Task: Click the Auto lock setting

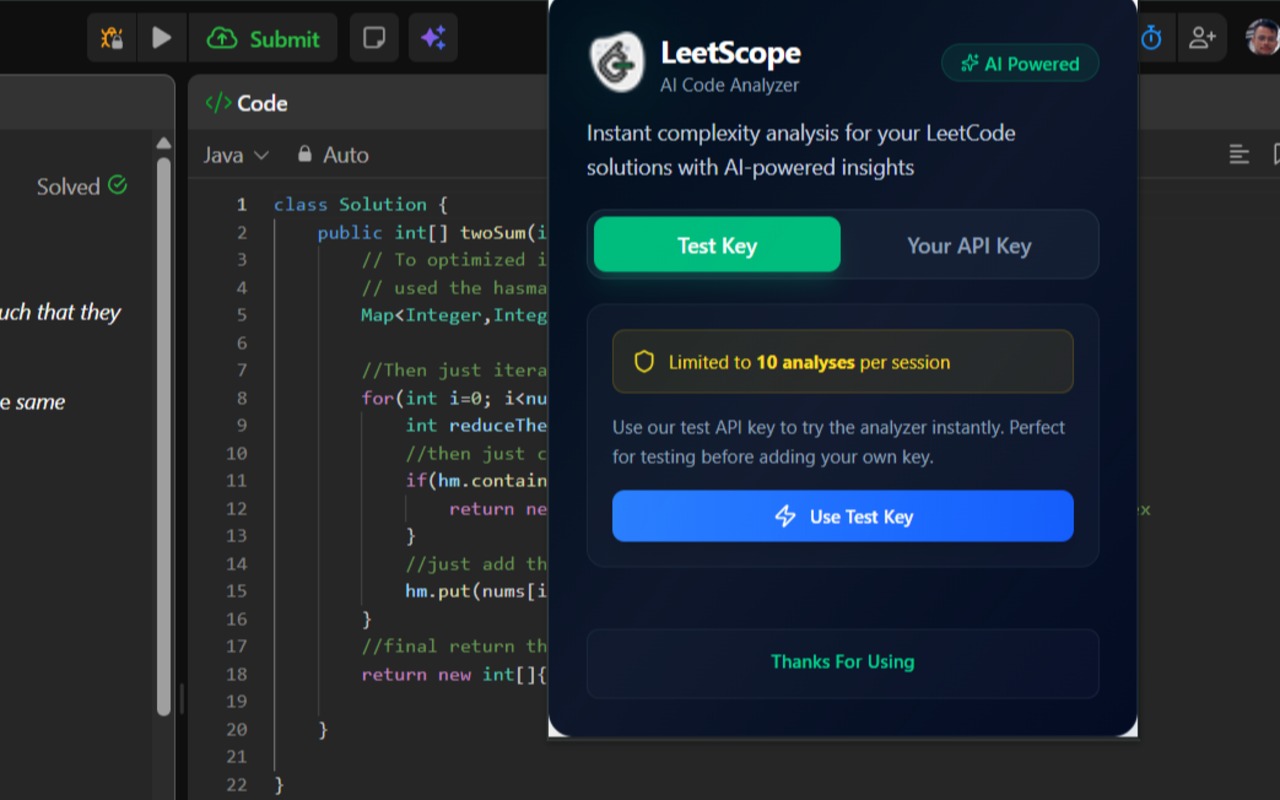Action: (x=333, y=155)
